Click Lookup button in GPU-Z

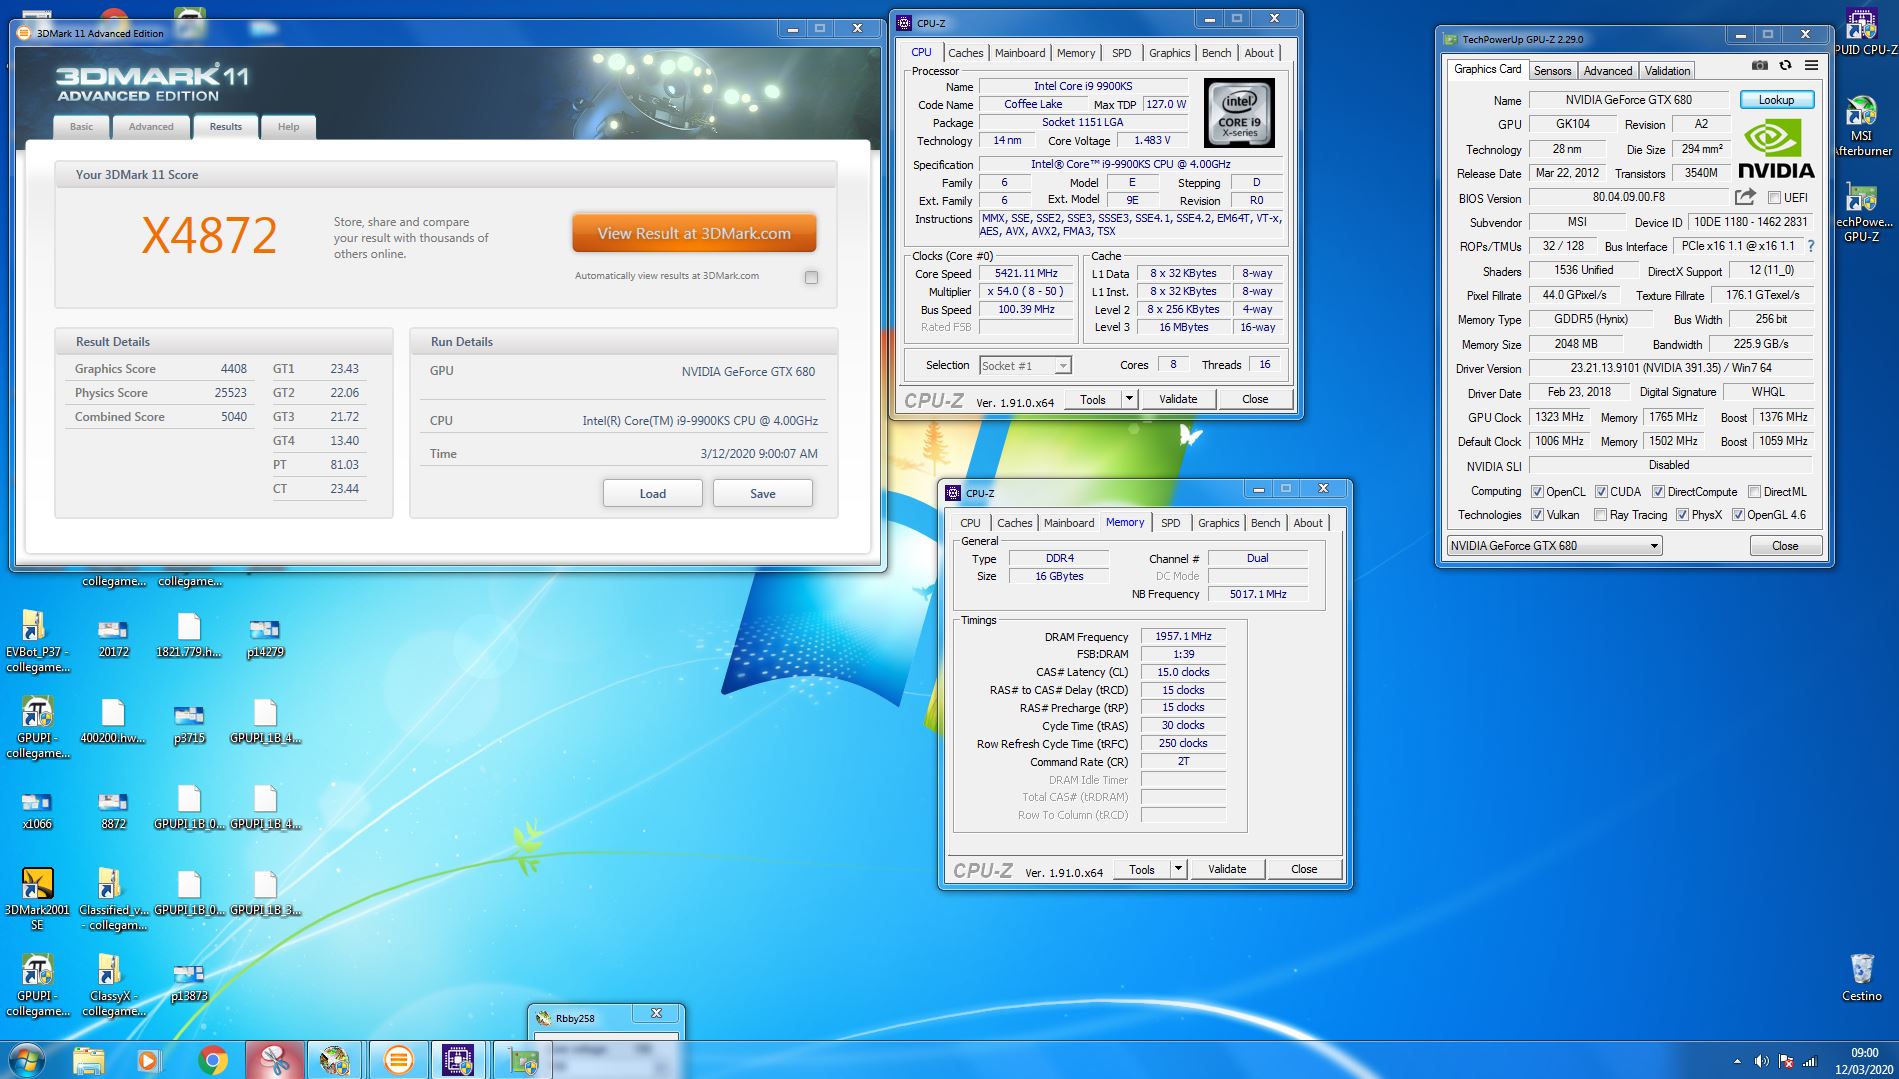click(1776, 100)
